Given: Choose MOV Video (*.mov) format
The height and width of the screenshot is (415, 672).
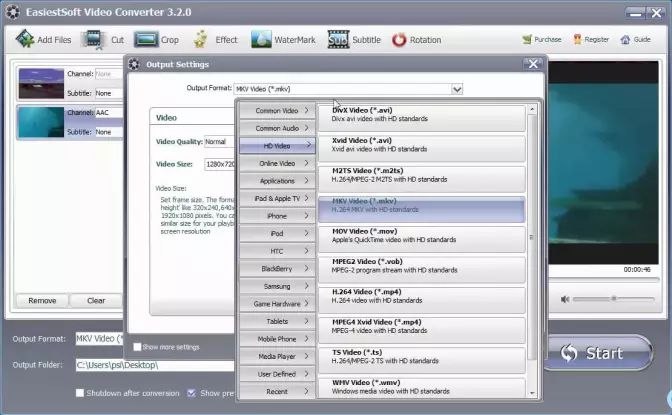Looking at the screenshot, I should [x=422, y=239].
